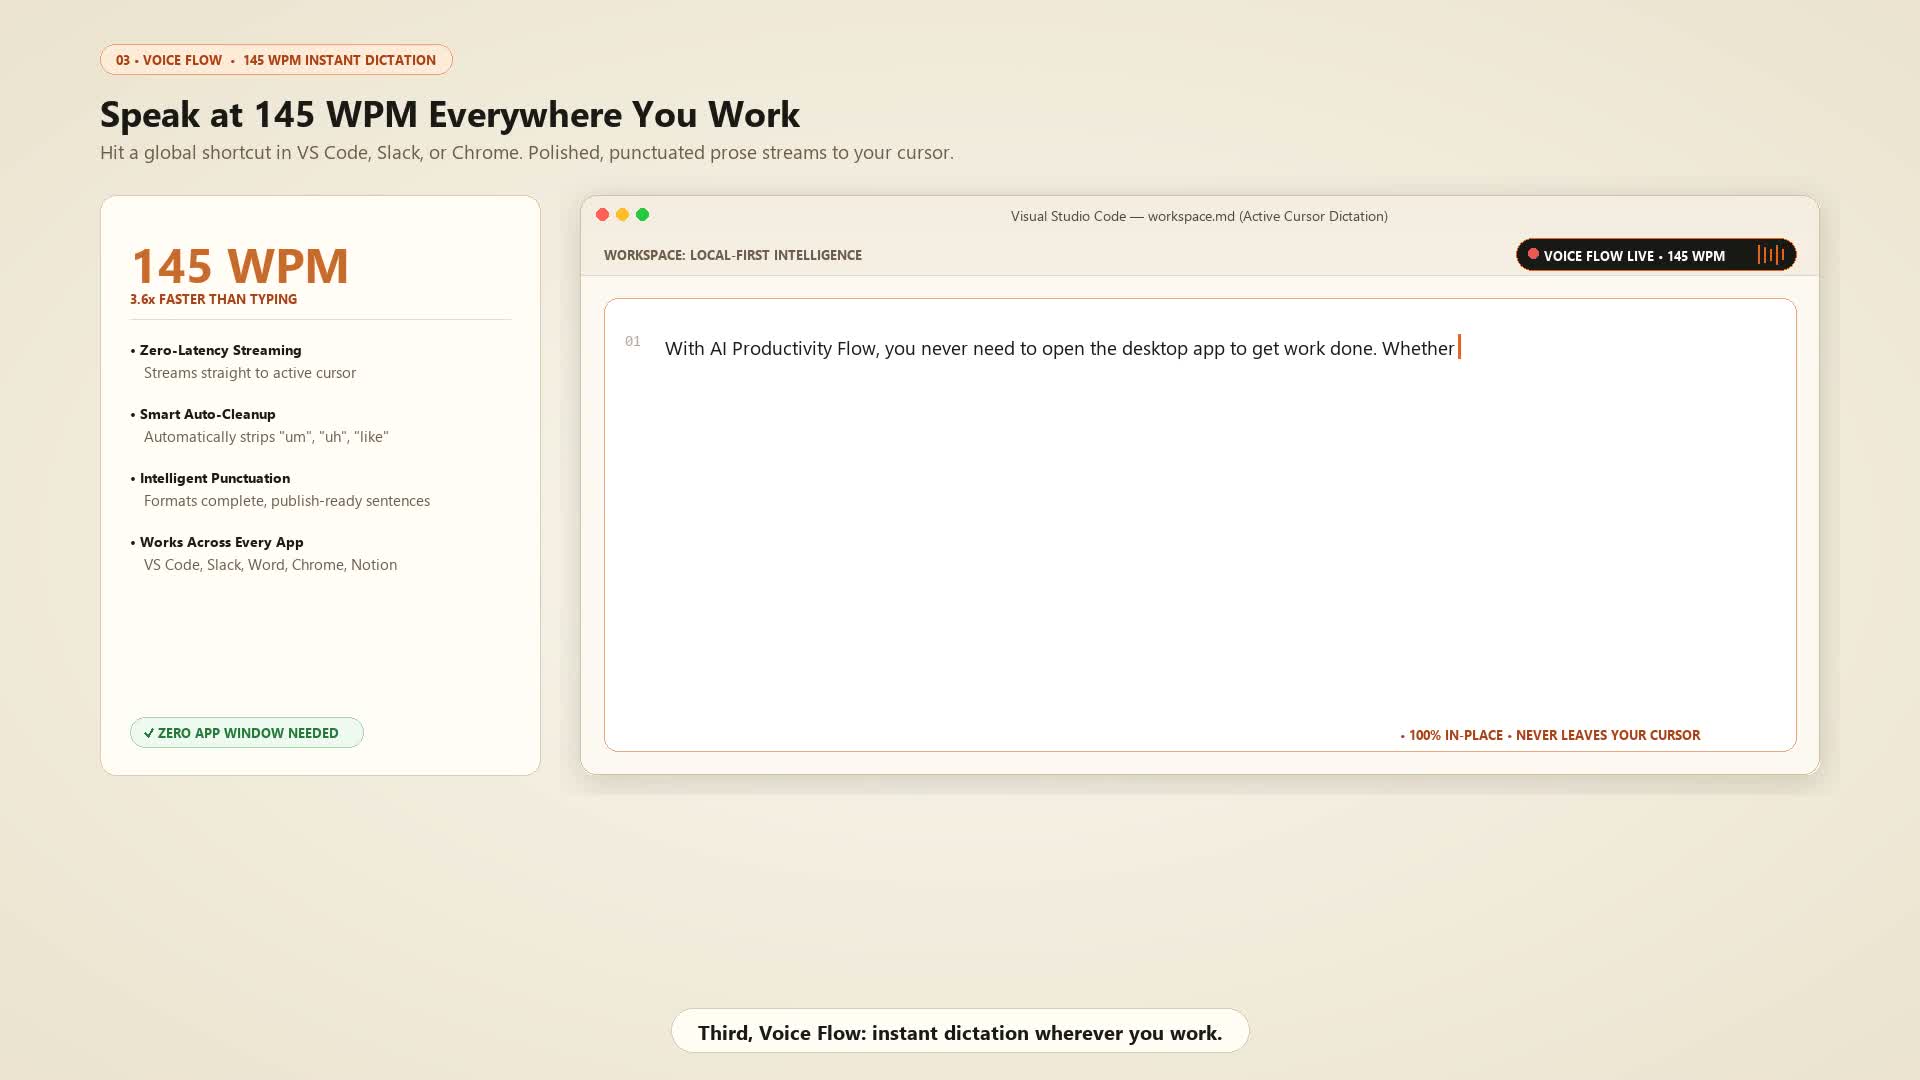Click the Zero-Latency Streaming feature title
This screenshot has height=1080, width=1920.
(x=220, y=351)
